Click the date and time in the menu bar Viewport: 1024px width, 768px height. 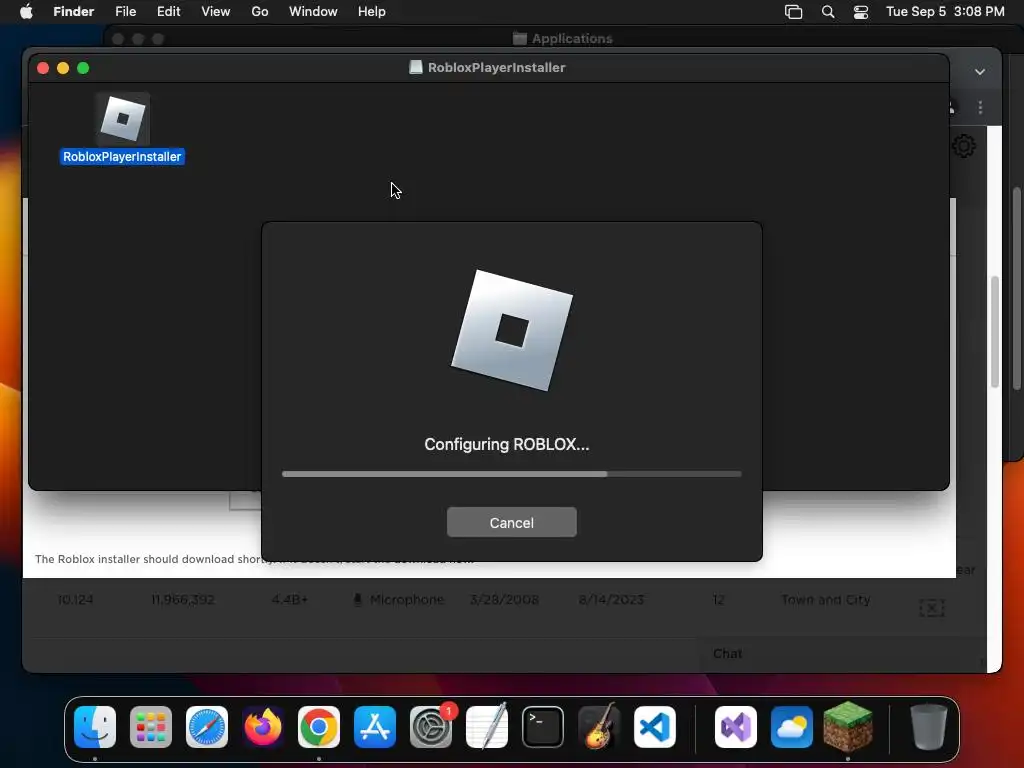point(945,12)
